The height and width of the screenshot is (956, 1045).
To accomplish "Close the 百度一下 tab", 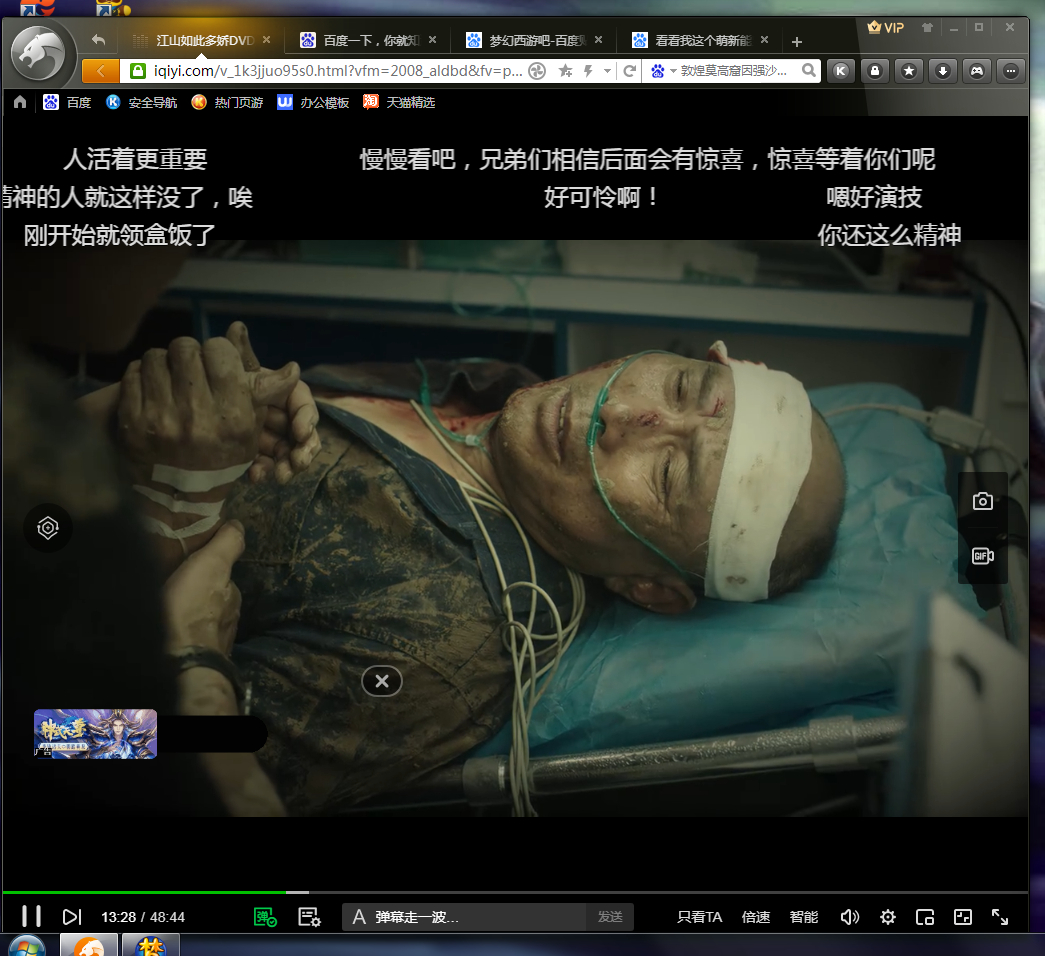I will coord(433,40).
